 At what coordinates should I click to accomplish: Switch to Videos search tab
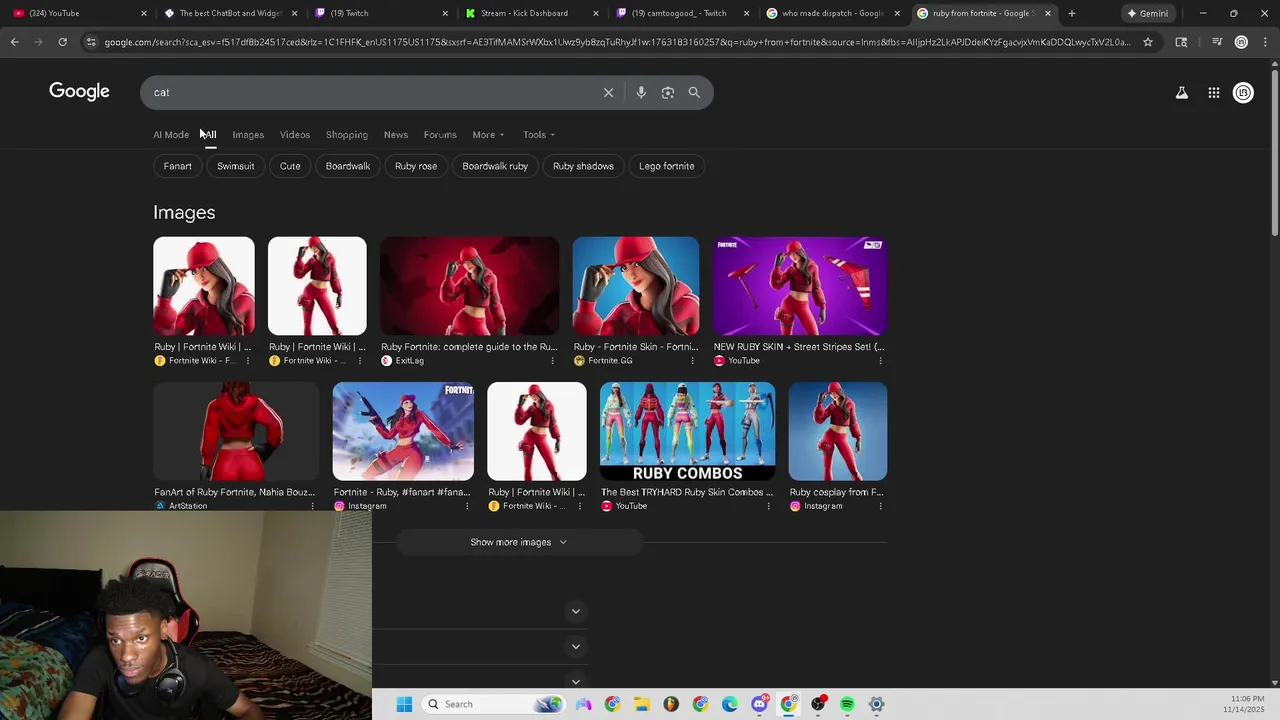tap(295, 135)
